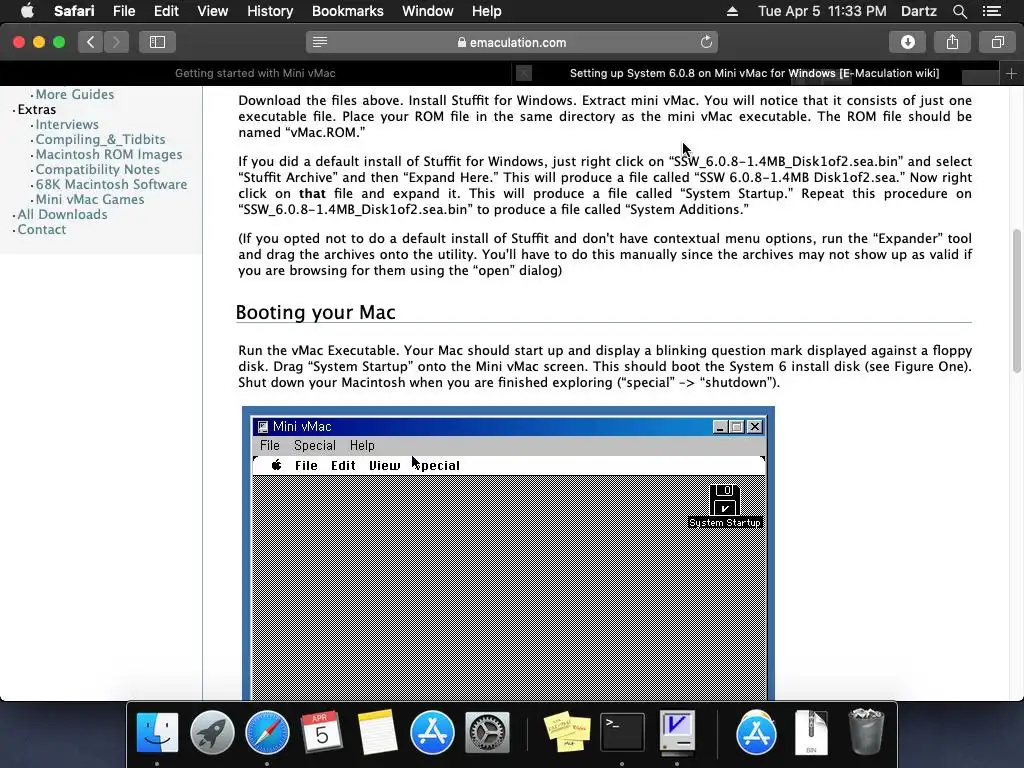The image size is (1024, 768).
Task: Click Safari's forward navigation arrow
Action: click(x=116, y=42)
